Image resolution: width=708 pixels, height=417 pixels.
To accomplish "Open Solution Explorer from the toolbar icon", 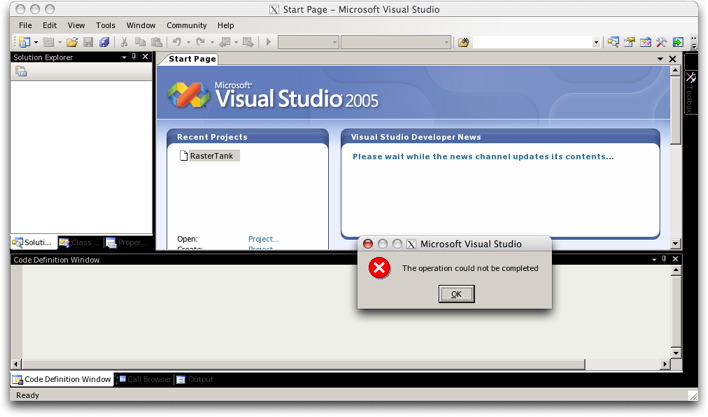I will pos(613,42).
